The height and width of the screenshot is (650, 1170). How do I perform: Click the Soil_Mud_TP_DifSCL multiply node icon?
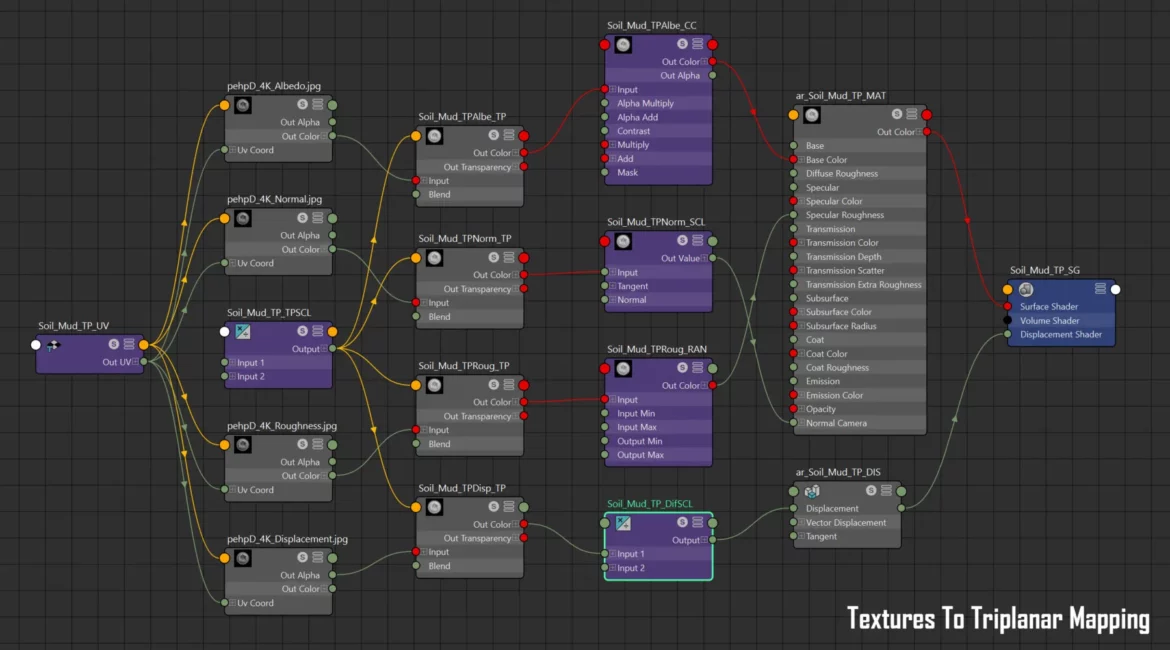623,523
